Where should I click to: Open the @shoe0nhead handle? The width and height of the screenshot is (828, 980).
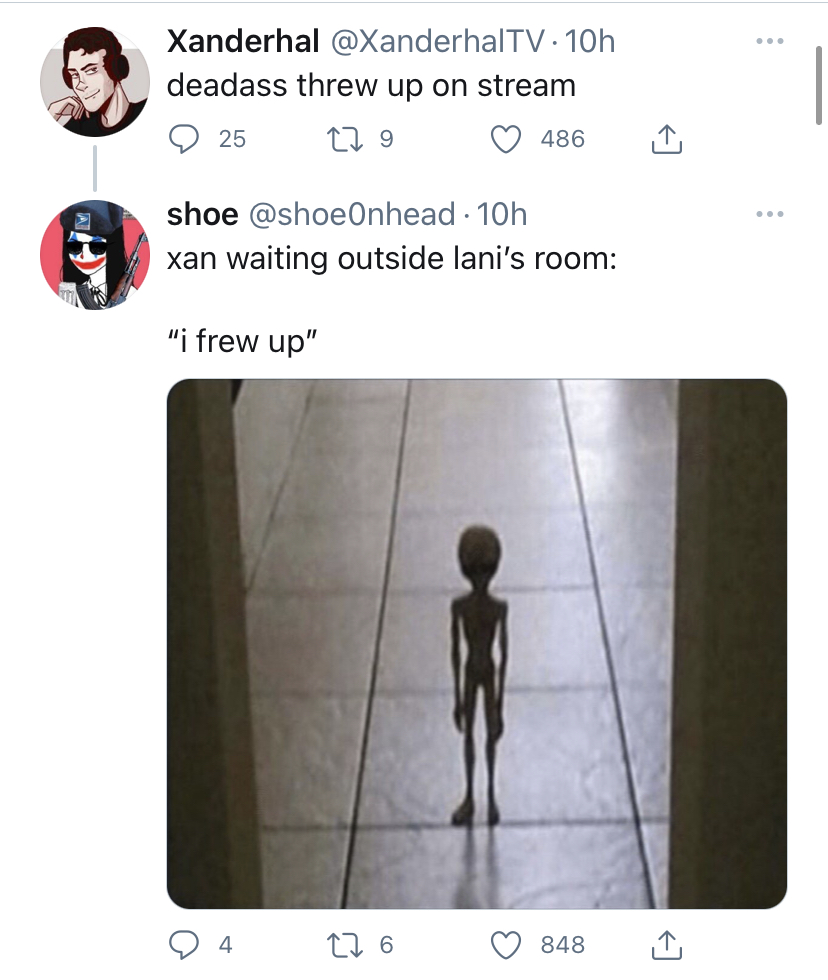click(352, 214)
